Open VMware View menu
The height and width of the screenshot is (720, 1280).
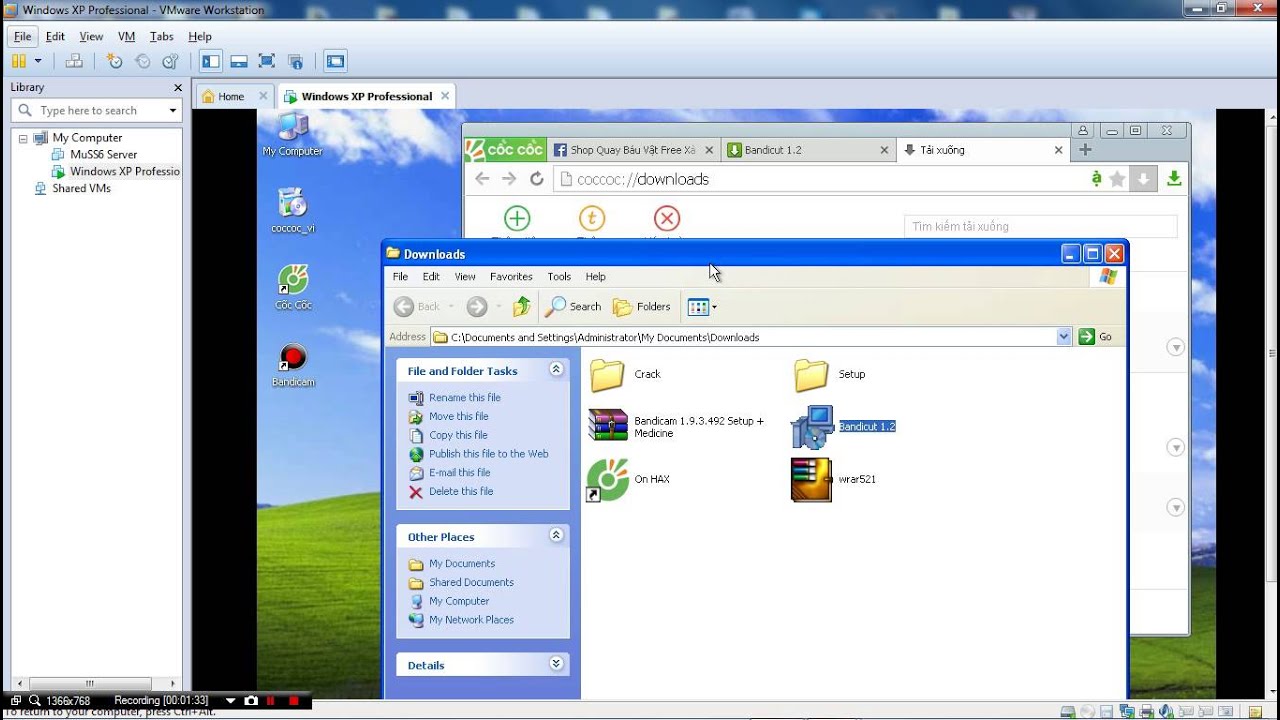(x=91, y=36)
